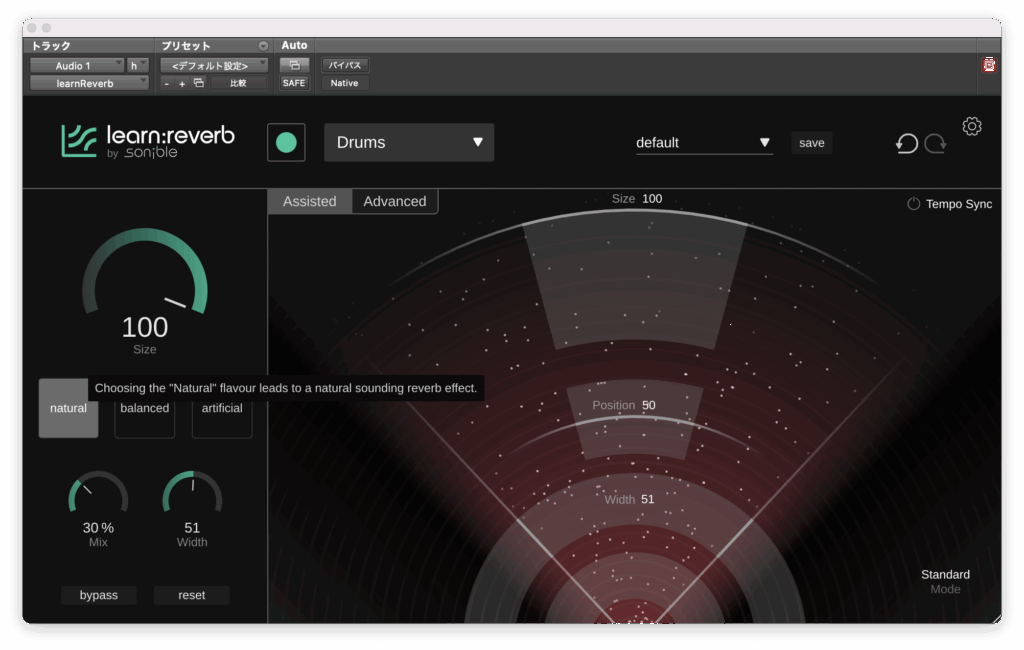This screenshot has width=1024, height=650.
Task: Click the plus next preset button
Action: pos(182,84)
